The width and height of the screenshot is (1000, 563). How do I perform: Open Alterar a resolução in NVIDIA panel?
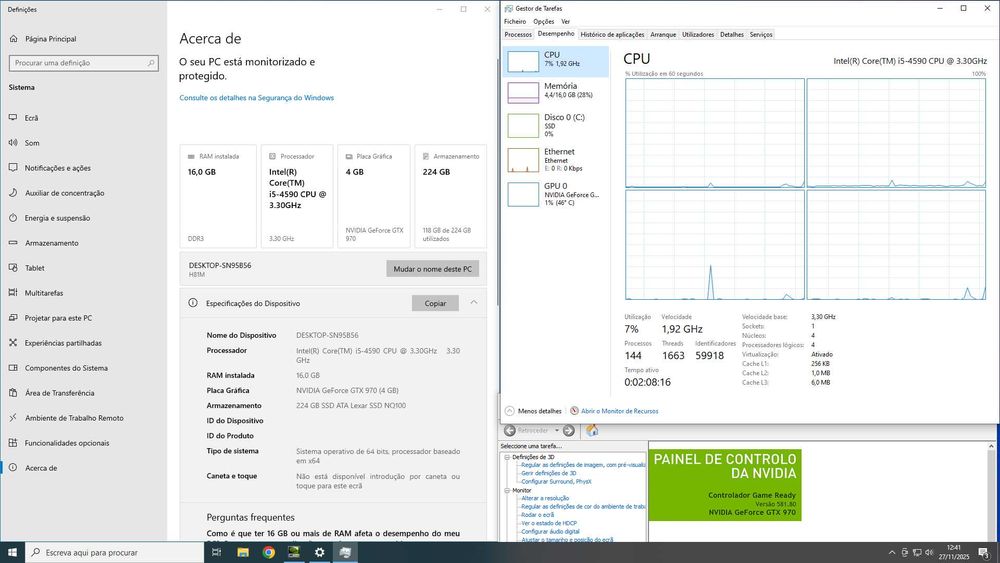[545, 498]
